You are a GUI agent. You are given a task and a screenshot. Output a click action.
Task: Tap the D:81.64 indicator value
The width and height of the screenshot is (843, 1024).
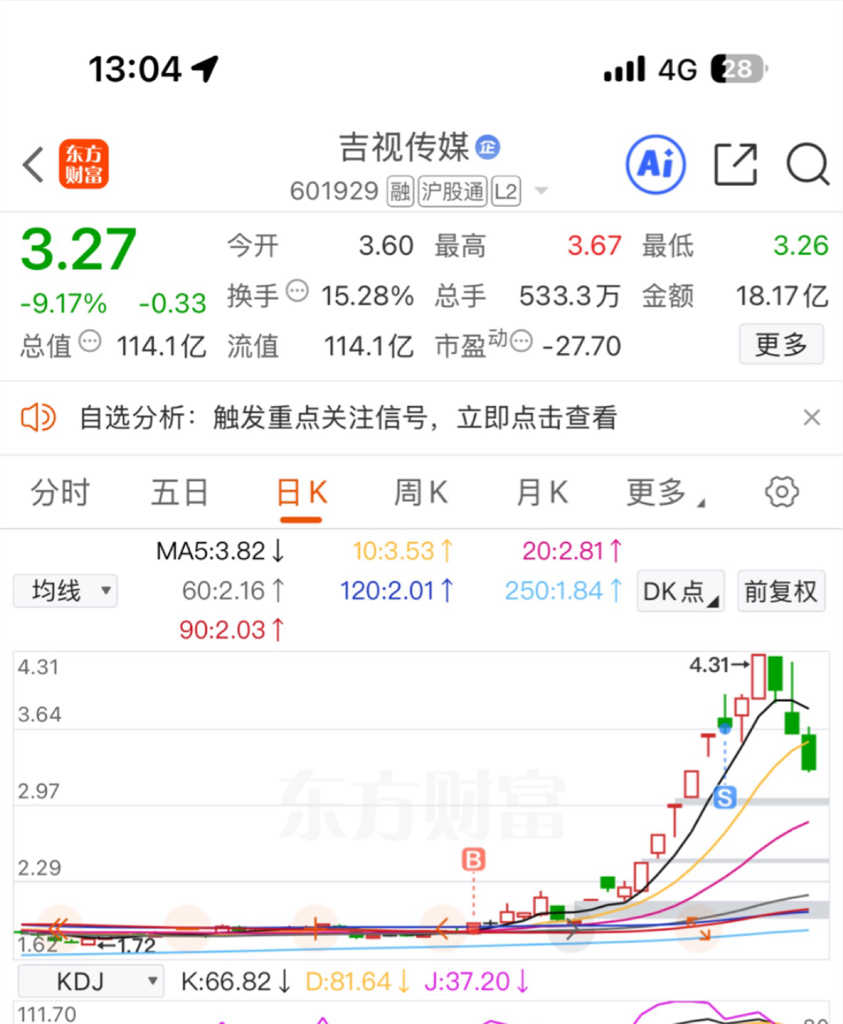[x=358, y=981]
